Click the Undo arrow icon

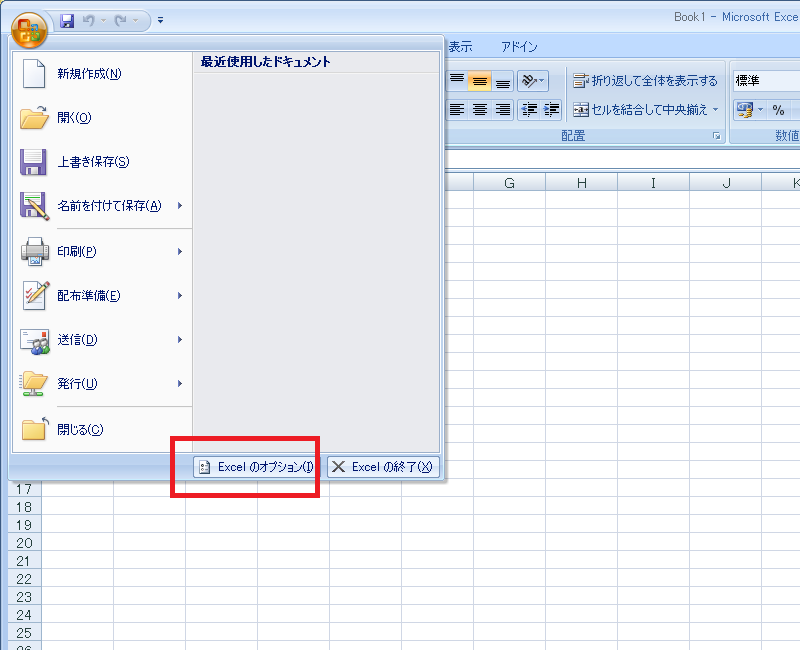click(x=89, y=20)
